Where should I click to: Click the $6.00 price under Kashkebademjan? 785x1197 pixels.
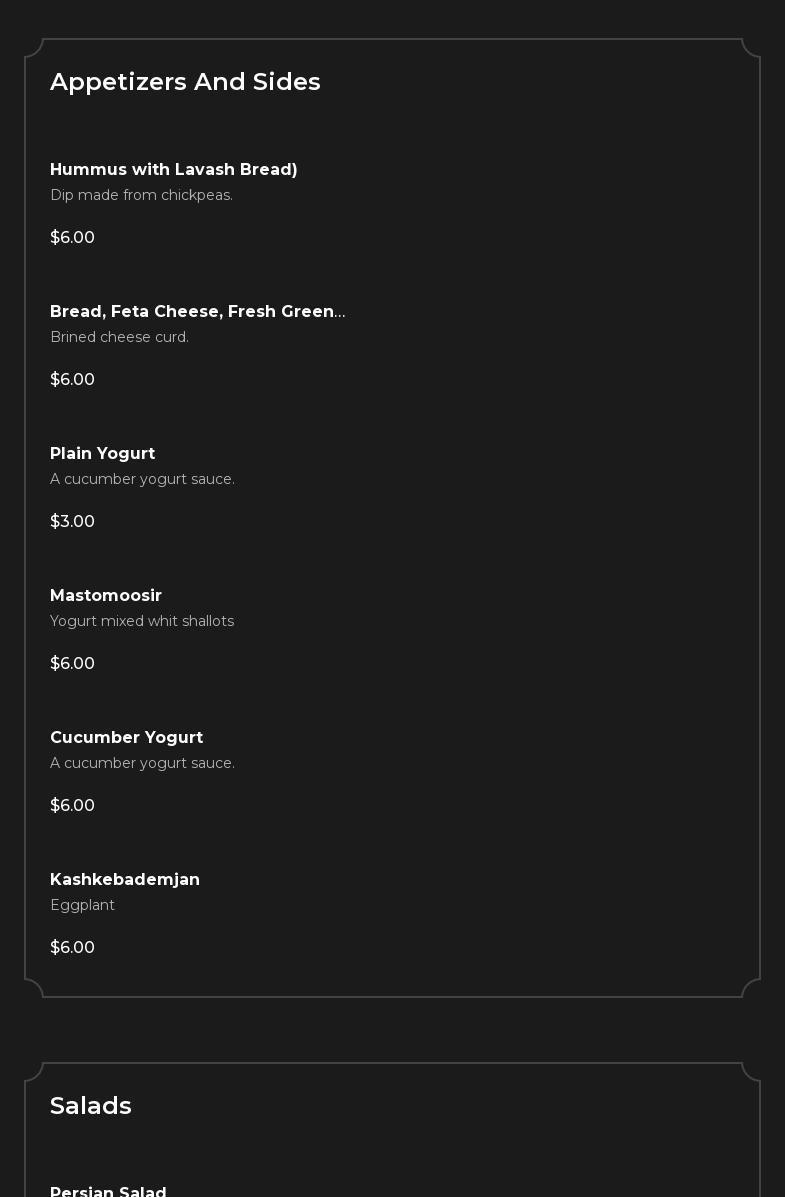coord(72,948)
